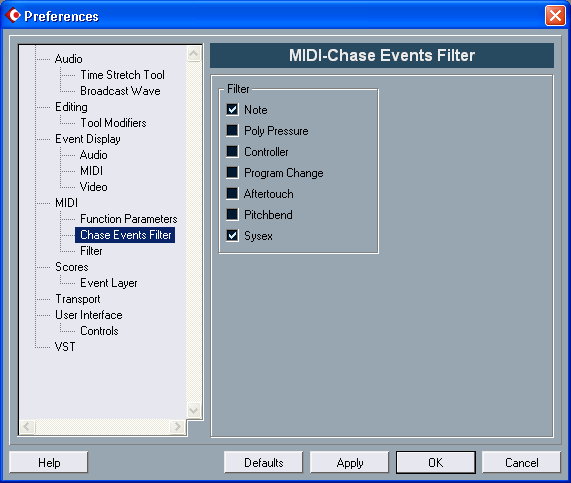Open Help for preferences

[x=49, y=463]
